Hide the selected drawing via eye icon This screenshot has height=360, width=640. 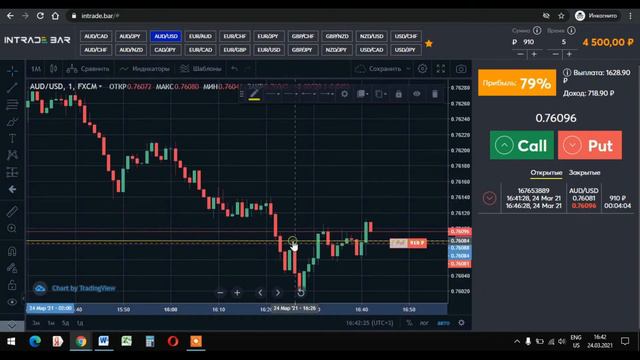(x=416, y=94)
